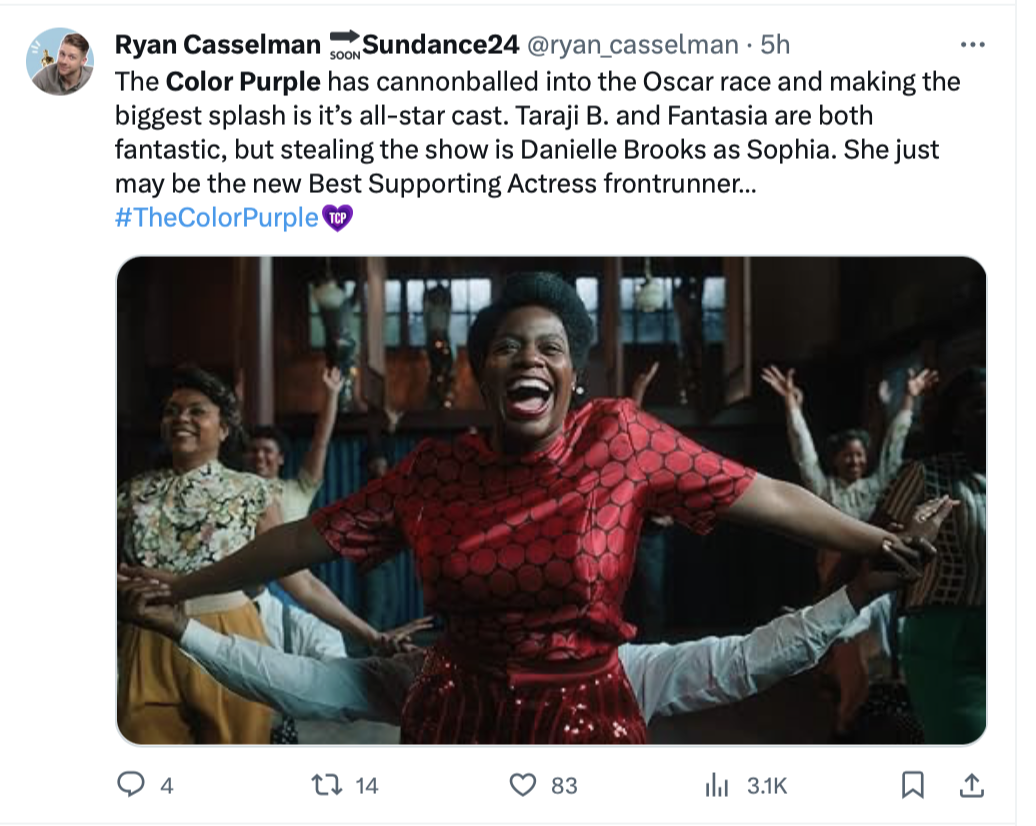The image size is (1036, 826).
Task: Click the Ryan Casselman display name
Action: pyautogui.click(x=218, y=45)
